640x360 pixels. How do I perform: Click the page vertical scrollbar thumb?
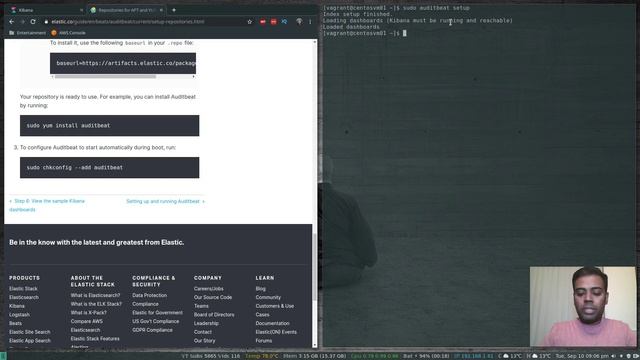pyautogui.click(x=314, y=267)
